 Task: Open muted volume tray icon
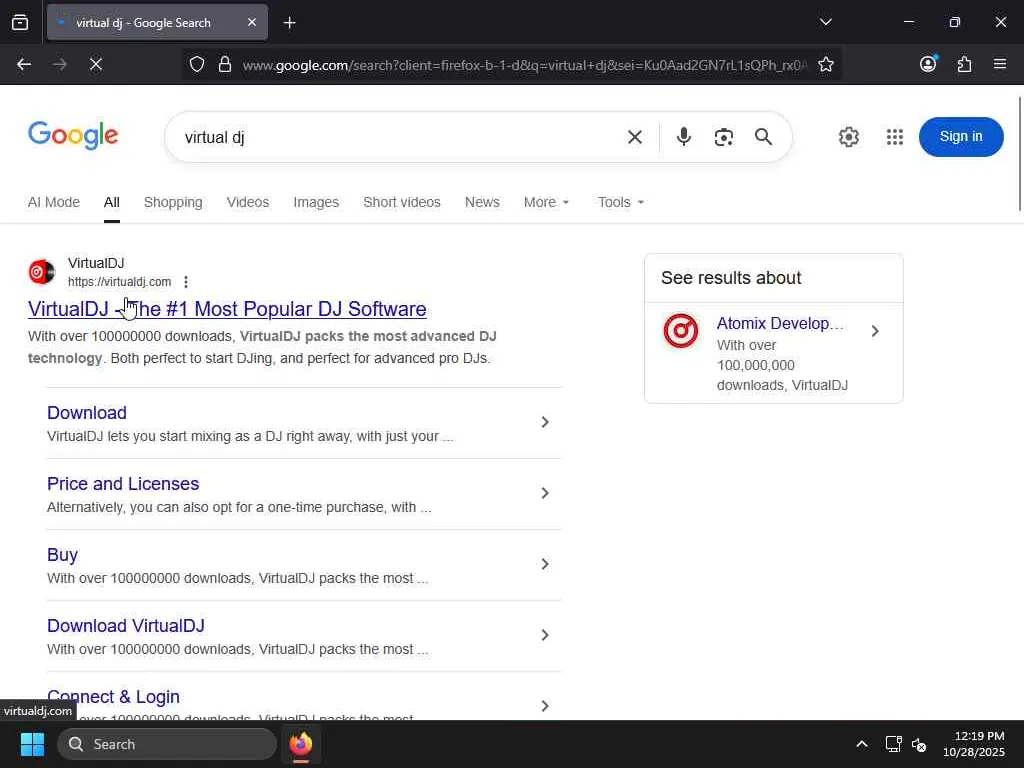pyautogui.click(x=919, y=744)
